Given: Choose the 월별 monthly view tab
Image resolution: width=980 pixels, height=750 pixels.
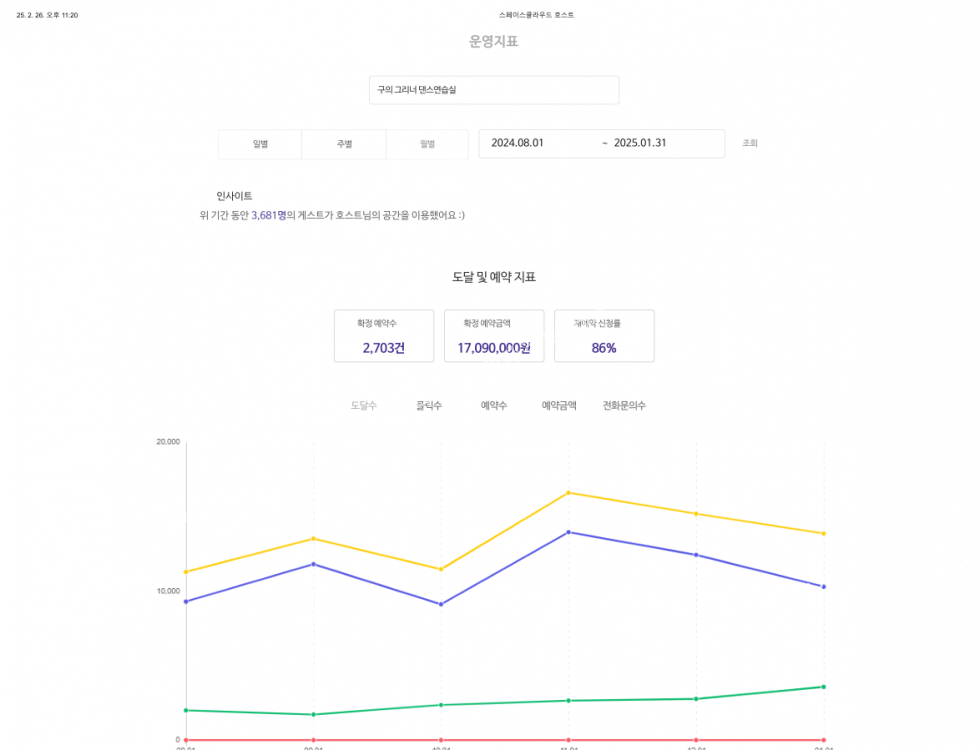Looking at the screenshot, I should pos(427,144).
